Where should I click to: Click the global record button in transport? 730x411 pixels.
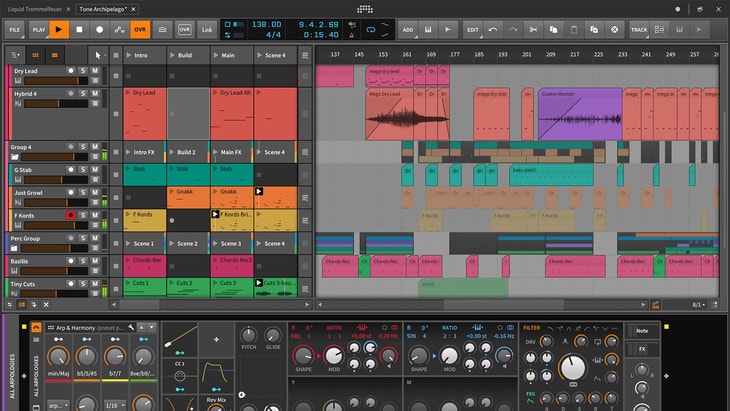point(99,29)
